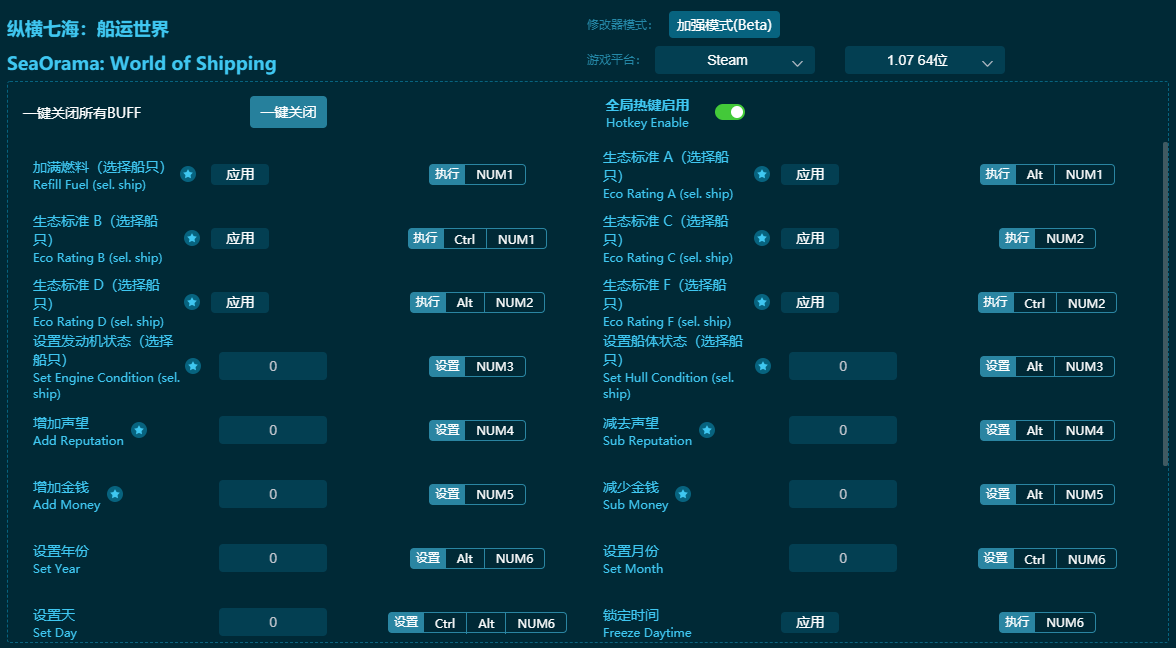Click the star icon for Add Money
Screen dimensions: 1176x648
(114, 494)
